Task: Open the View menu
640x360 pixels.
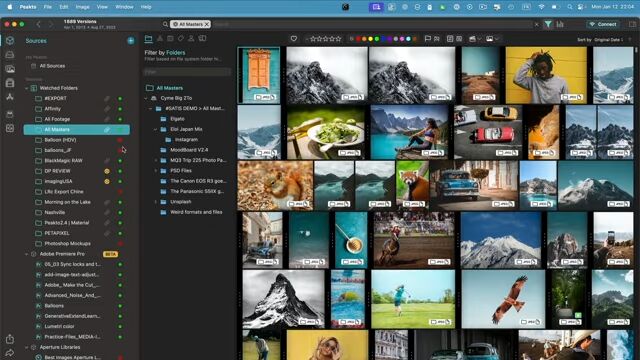Action: pos(102,7)
